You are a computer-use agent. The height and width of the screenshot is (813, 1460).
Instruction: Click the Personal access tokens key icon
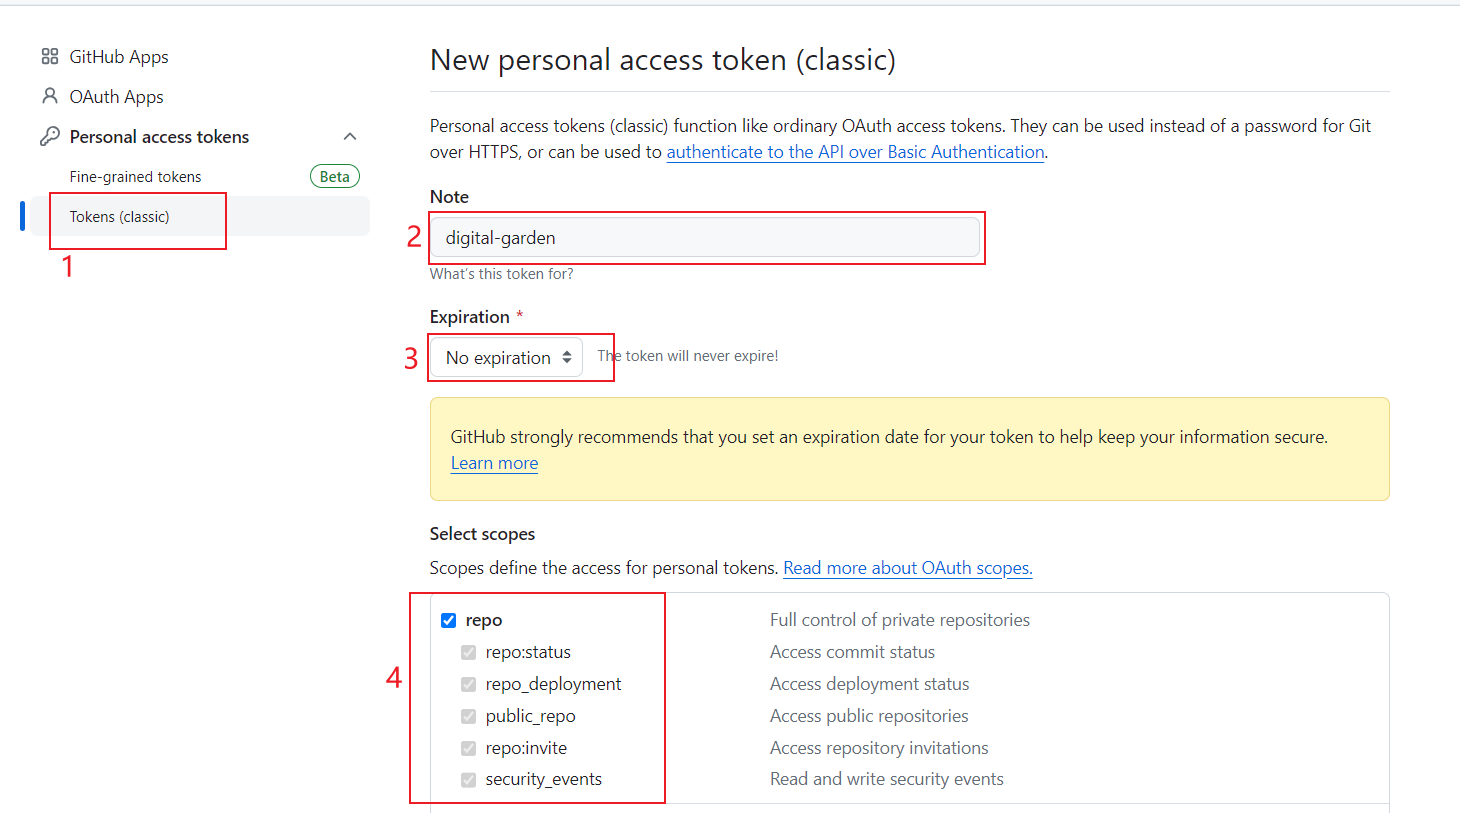coord(49,136)
